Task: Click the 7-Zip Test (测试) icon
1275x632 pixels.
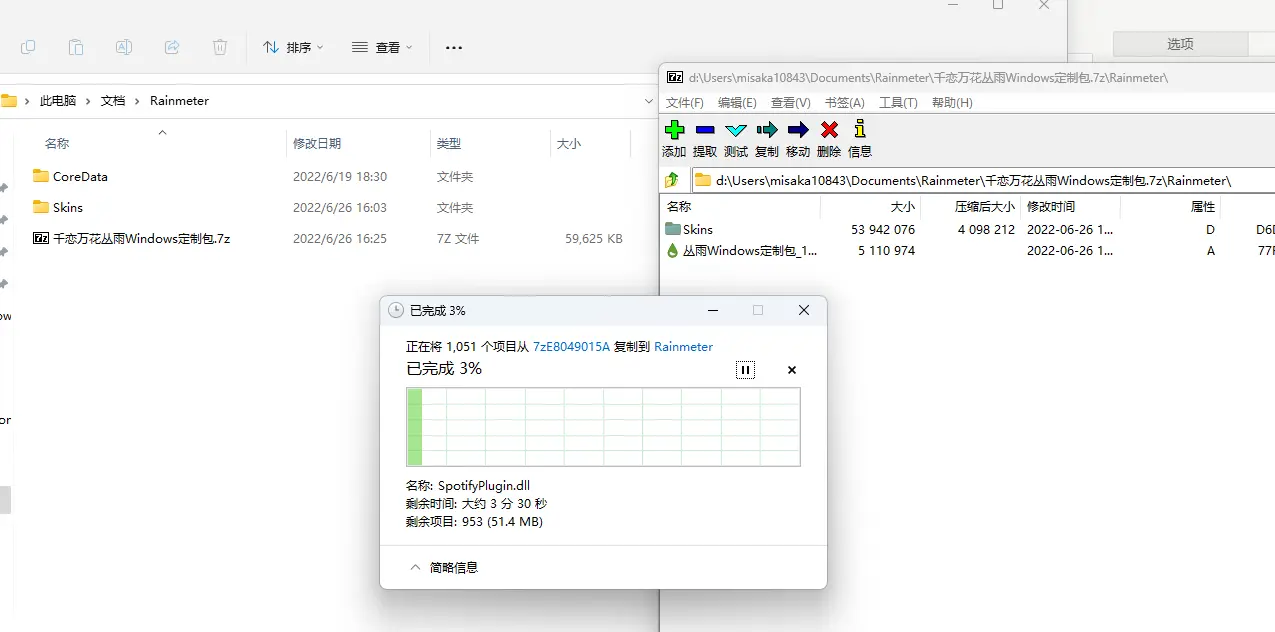Action: pos(736,130)
